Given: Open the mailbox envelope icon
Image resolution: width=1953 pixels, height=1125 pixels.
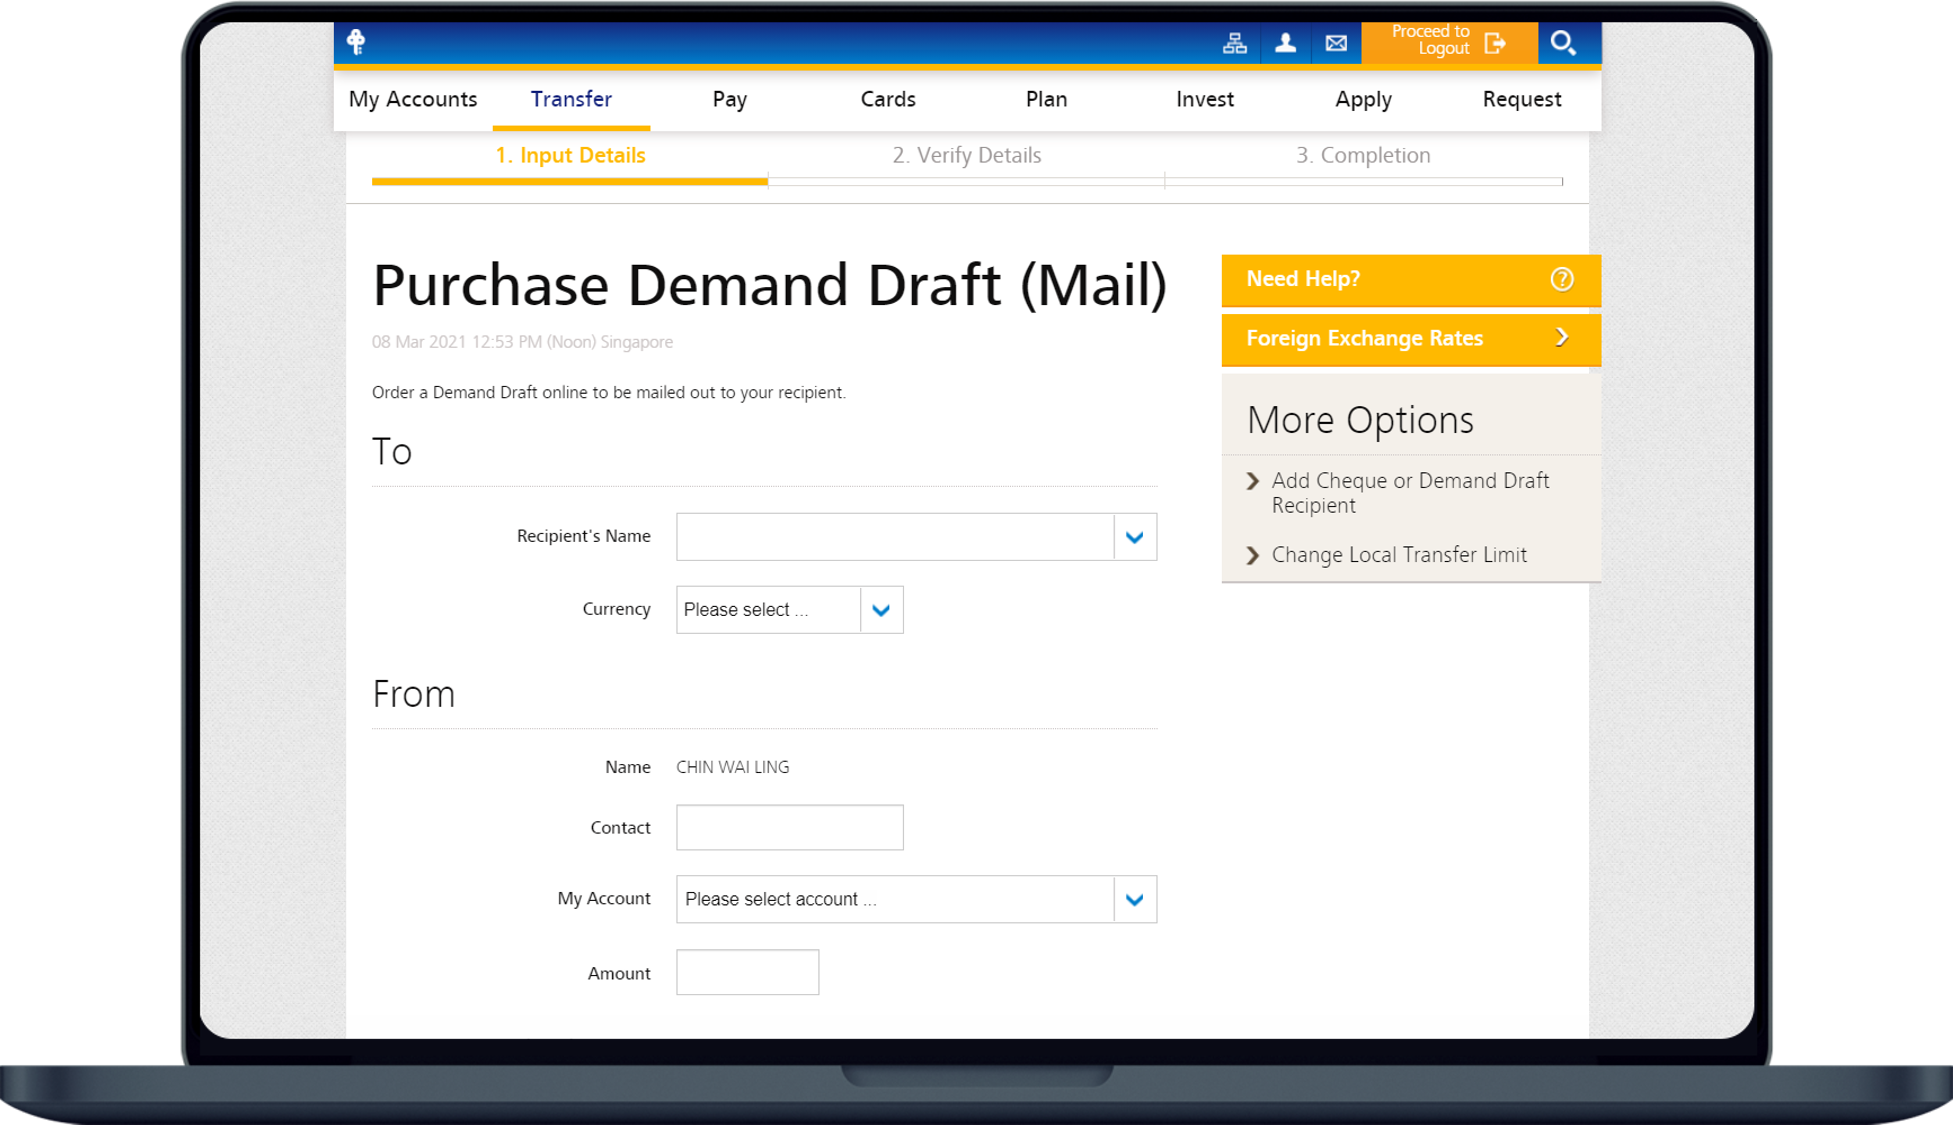Looking at the screenshot, I should 1336,43.
